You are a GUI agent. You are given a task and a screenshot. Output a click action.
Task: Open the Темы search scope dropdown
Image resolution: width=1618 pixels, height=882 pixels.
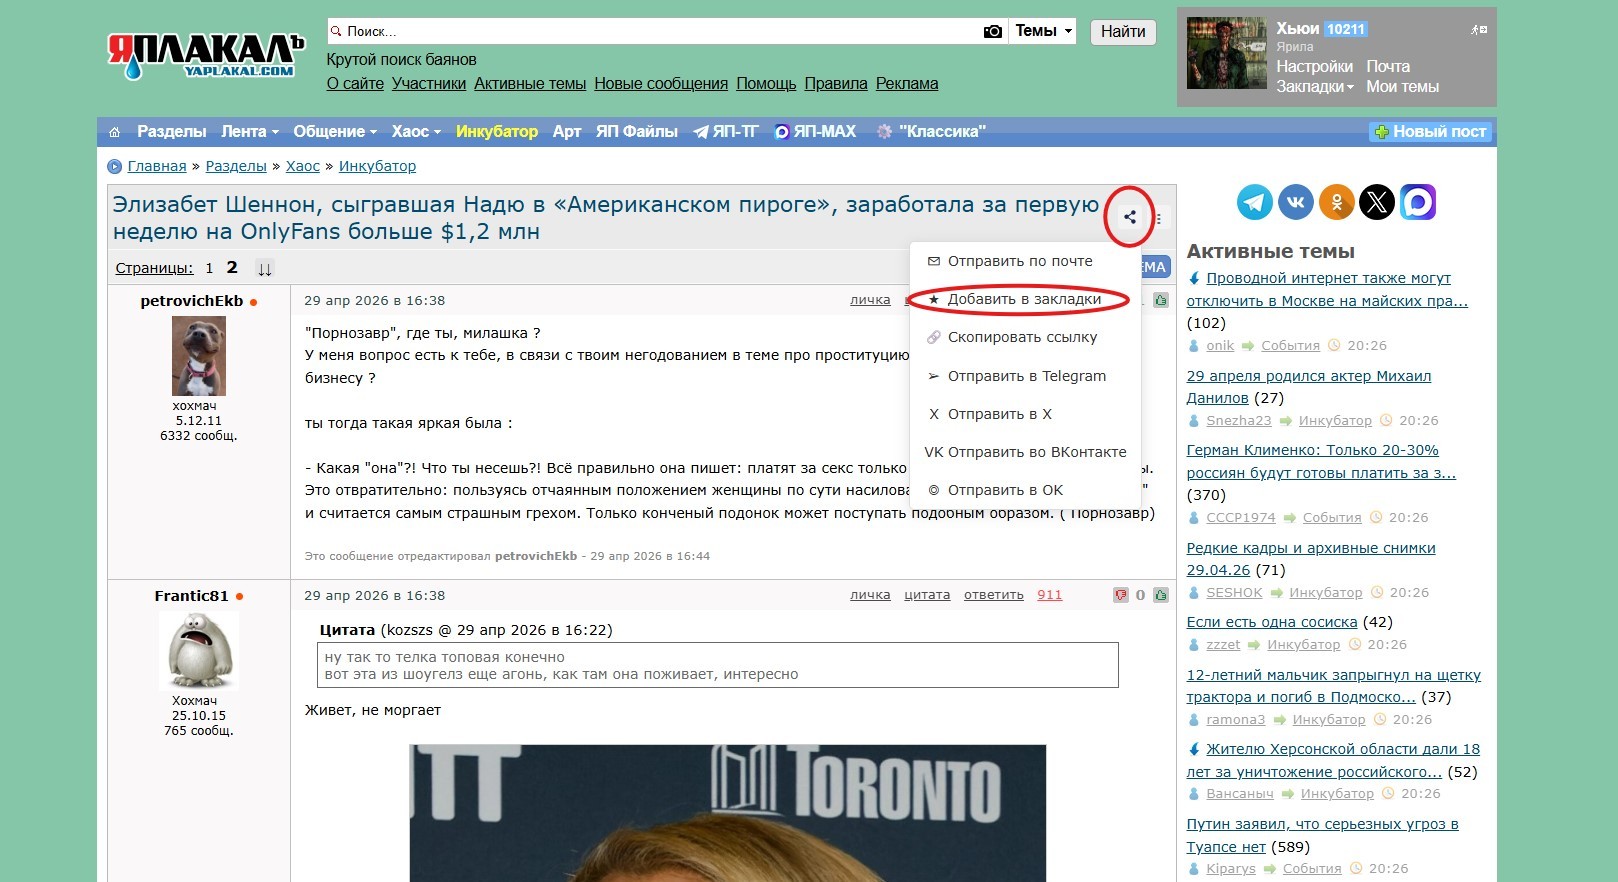(x=1042, y=31)
